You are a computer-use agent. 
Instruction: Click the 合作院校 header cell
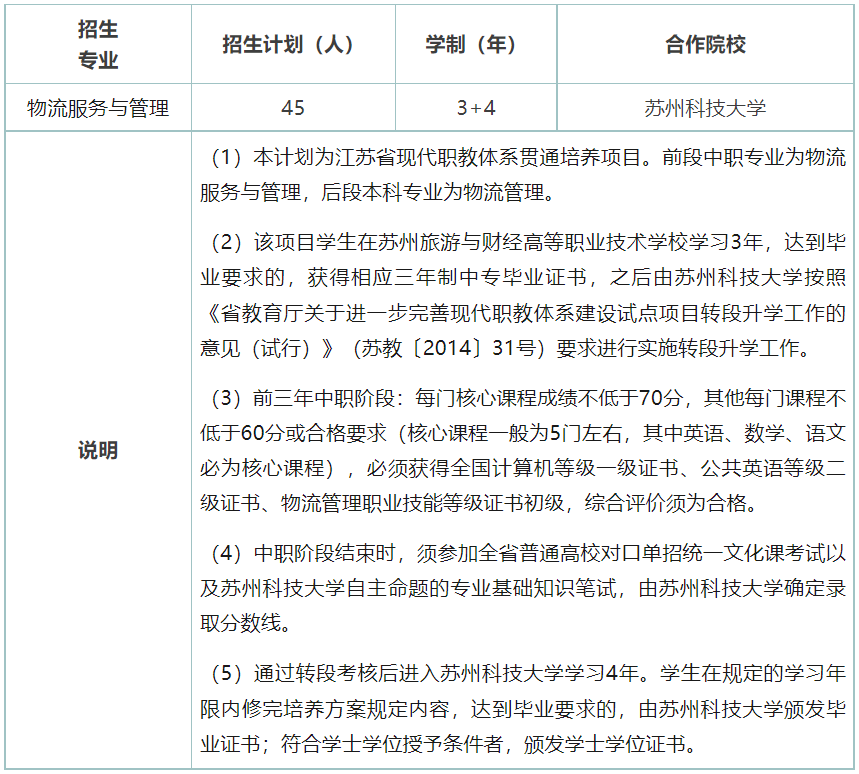click(x=705, y=44)
